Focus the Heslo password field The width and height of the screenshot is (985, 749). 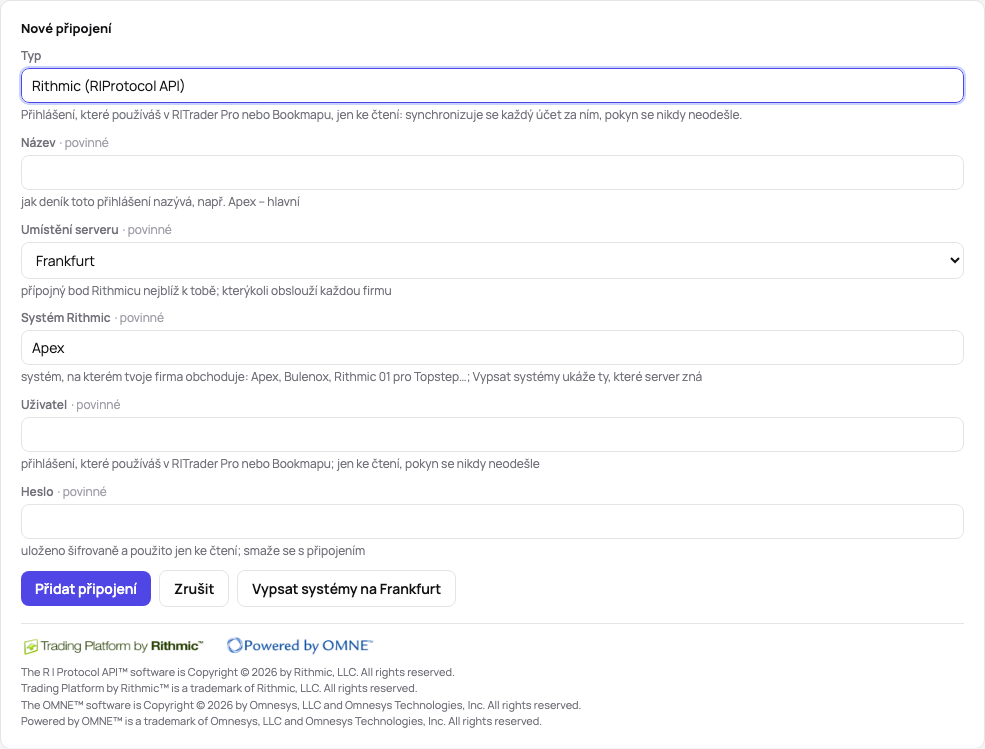(x=492, y=522)
